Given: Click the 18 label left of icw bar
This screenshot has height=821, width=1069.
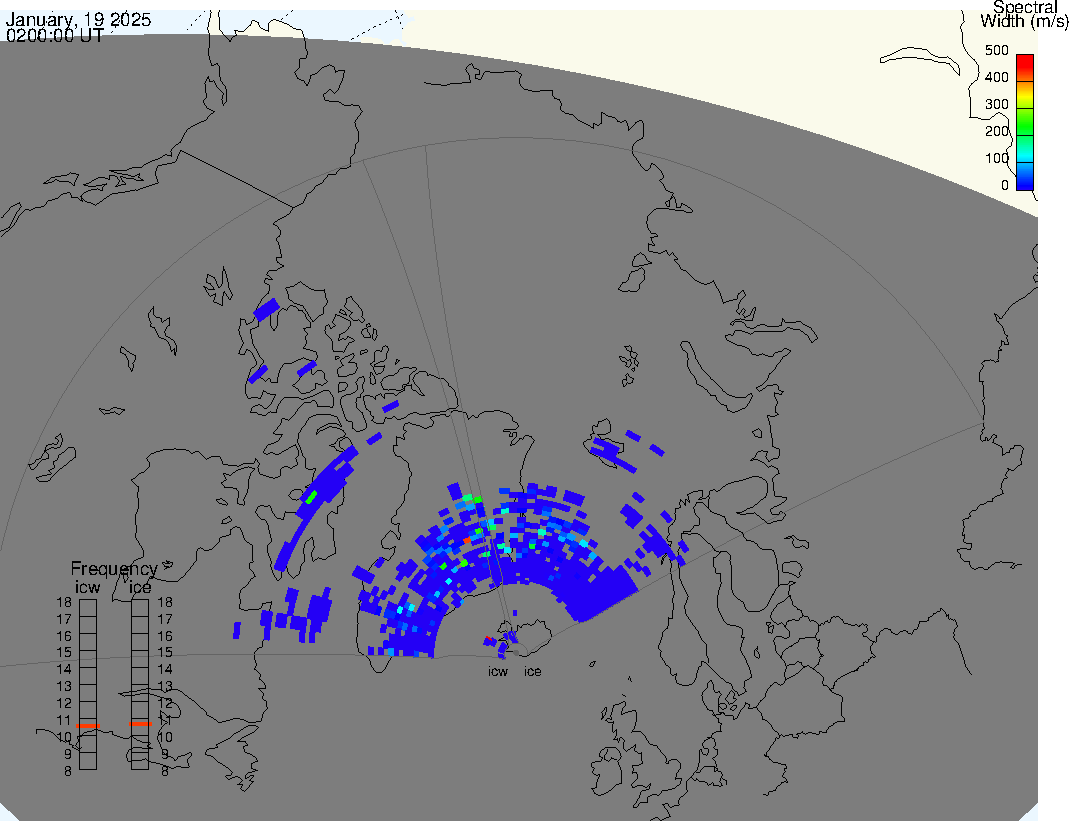Looking at the screenshot, I should 64,602.
